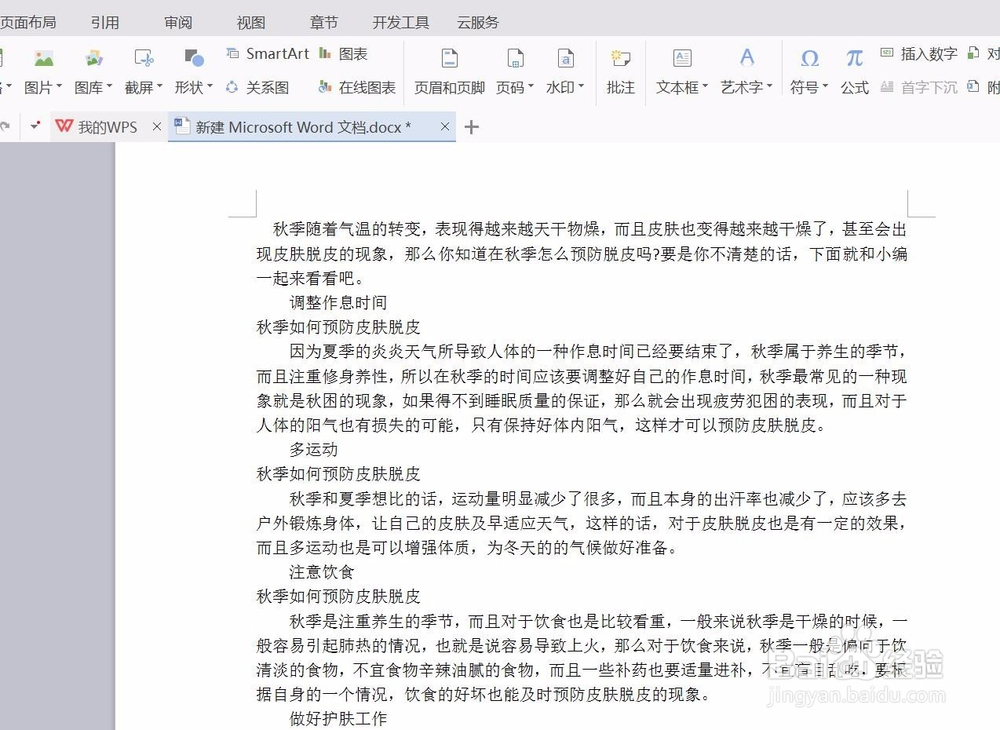
Task: Insert a 图表 chart
Action: (x=343, y=54)
